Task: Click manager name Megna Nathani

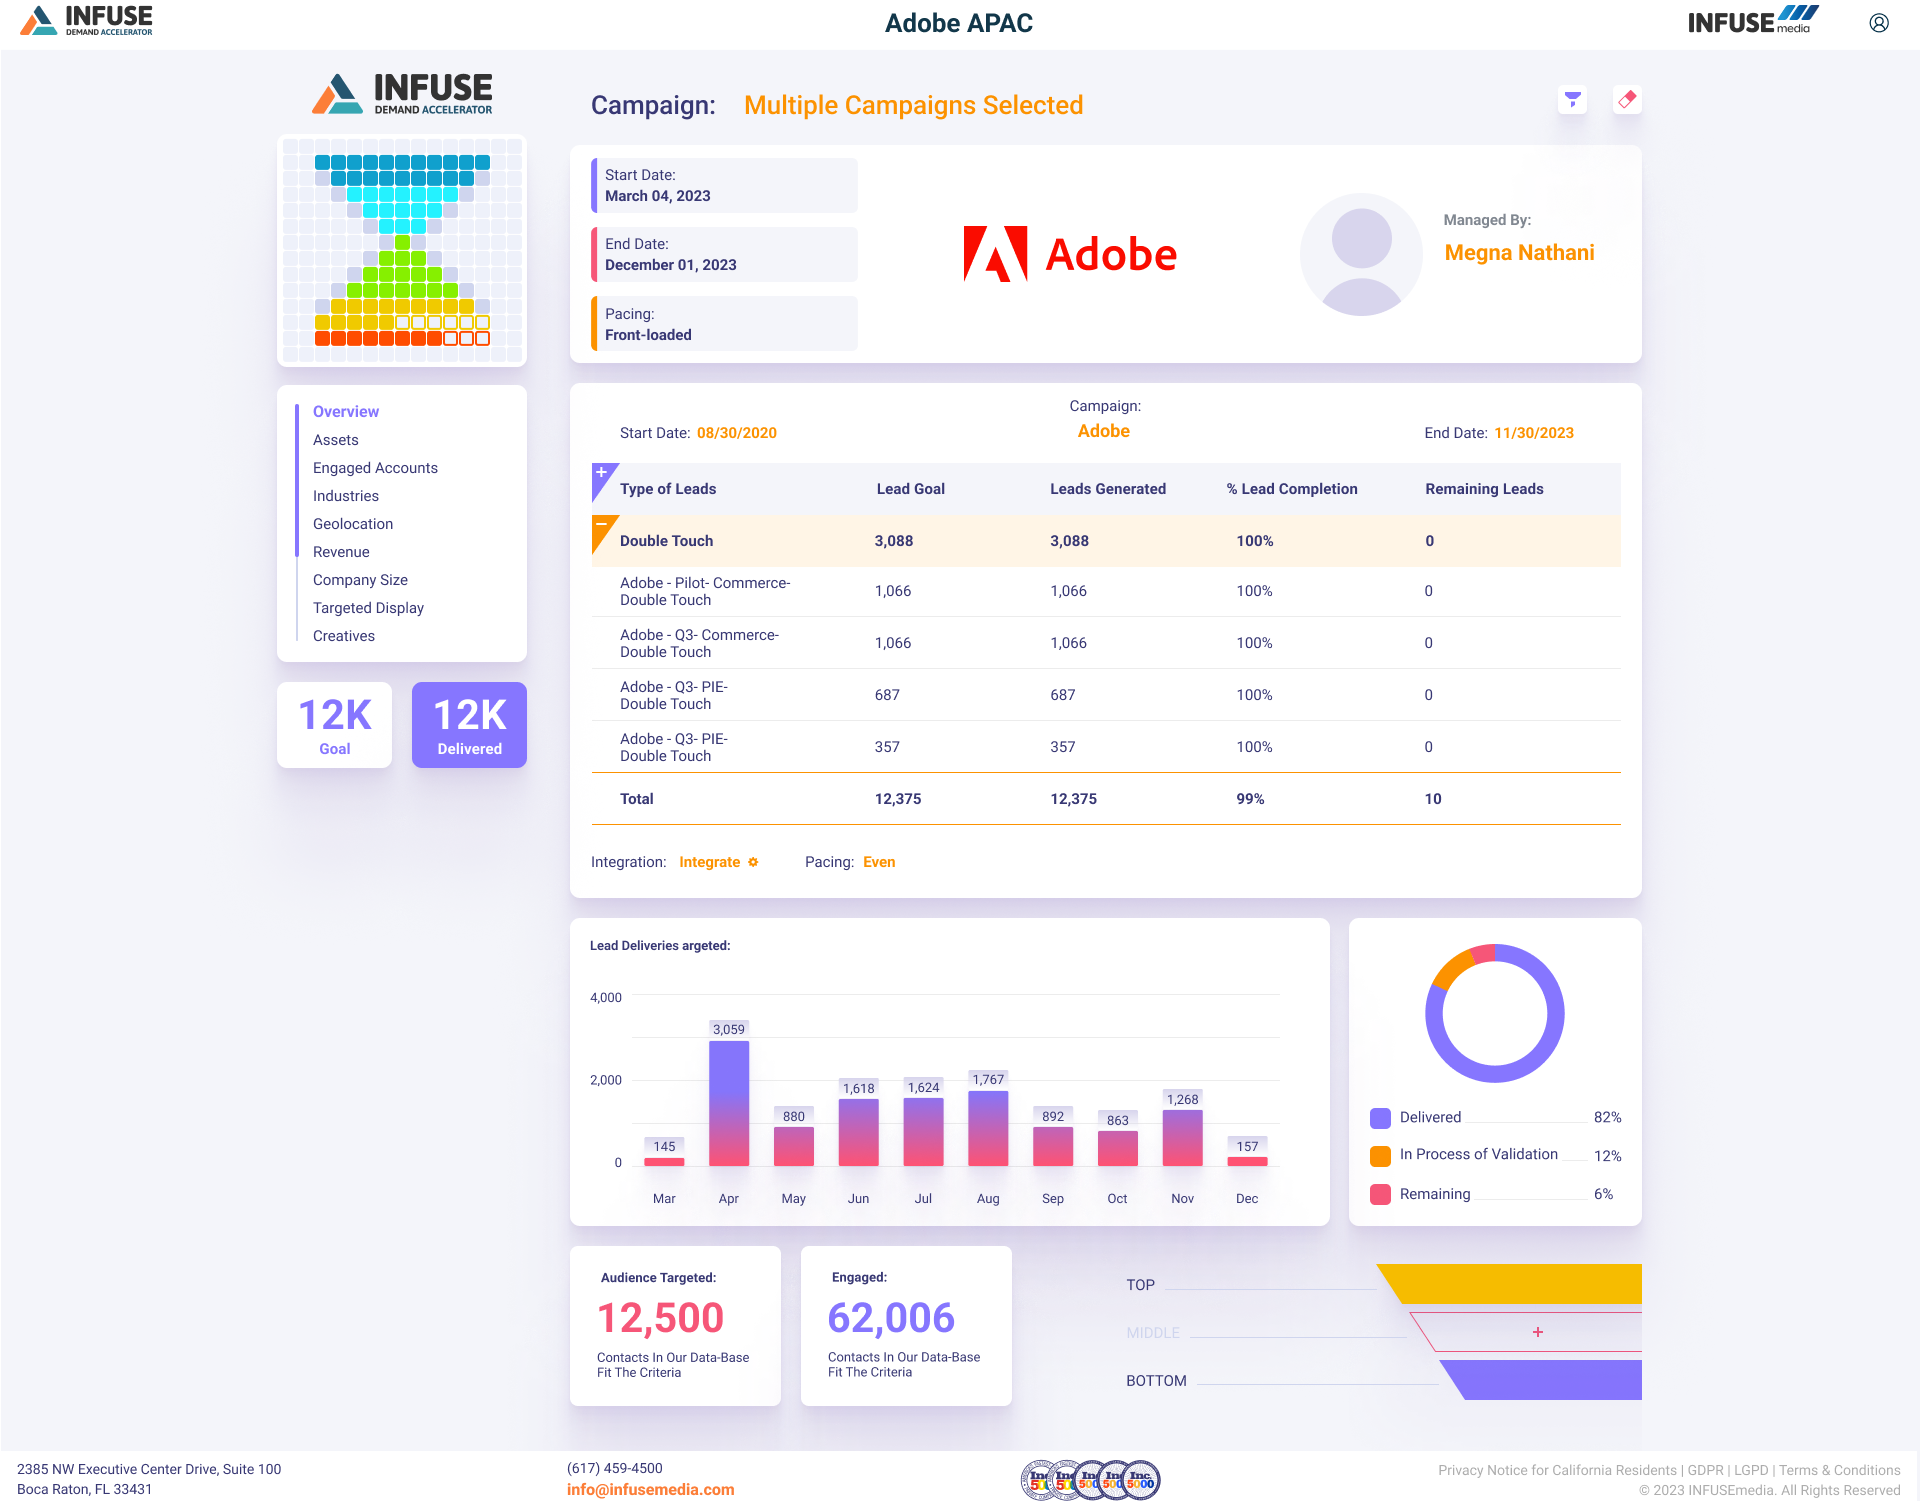Action: click(x=1519, y=253)
